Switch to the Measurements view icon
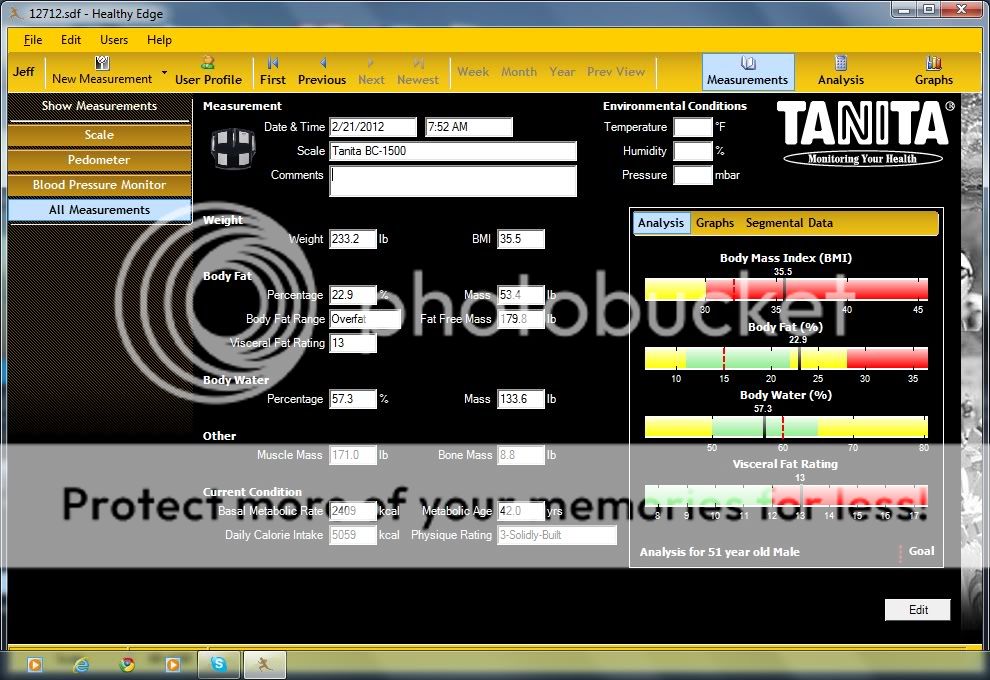 tap(747, 64)
